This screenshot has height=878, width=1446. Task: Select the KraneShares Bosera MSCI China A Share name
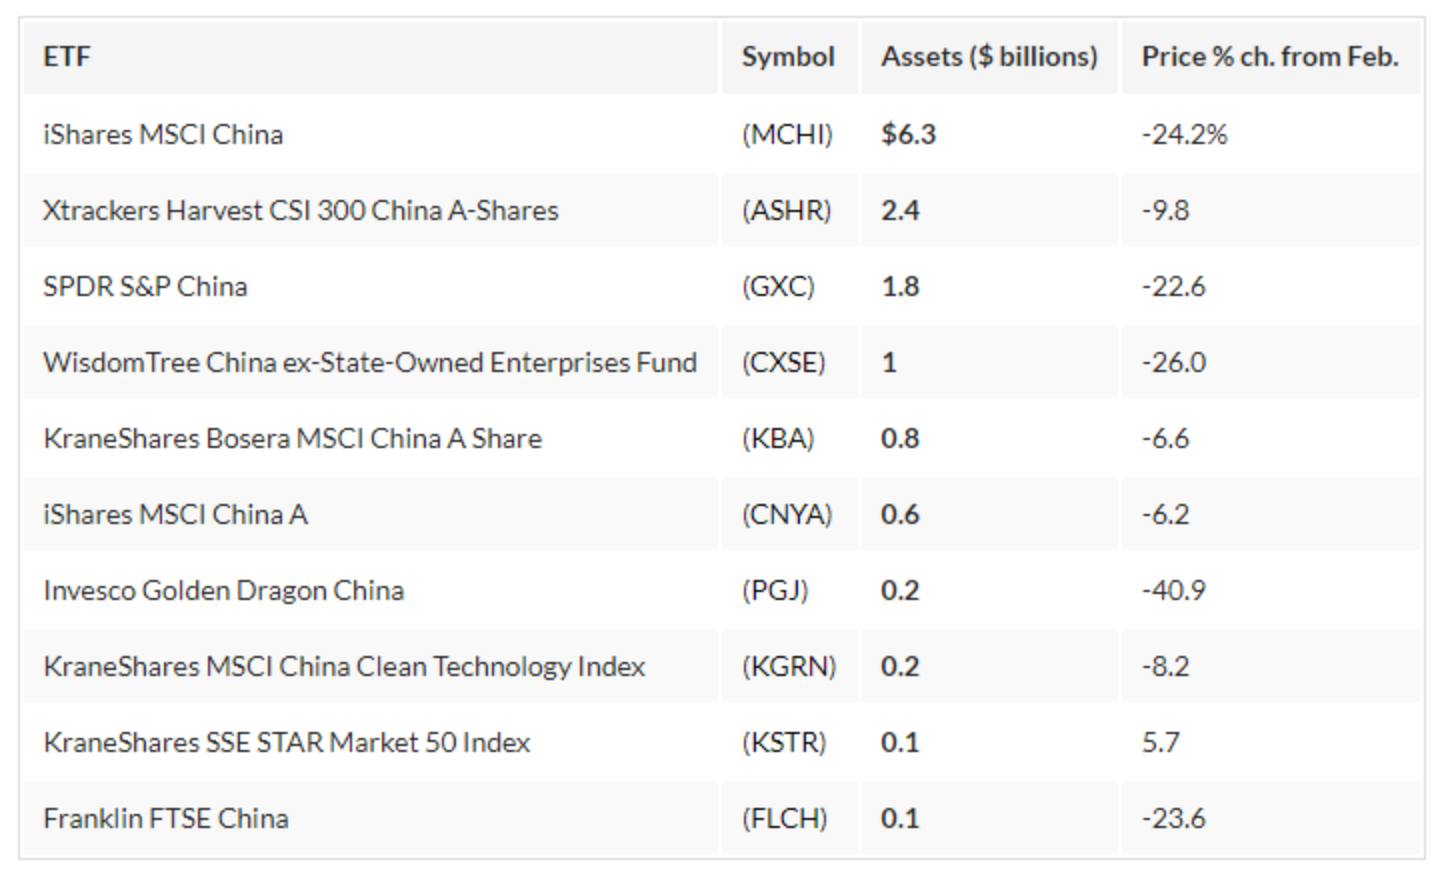point(292,438)
